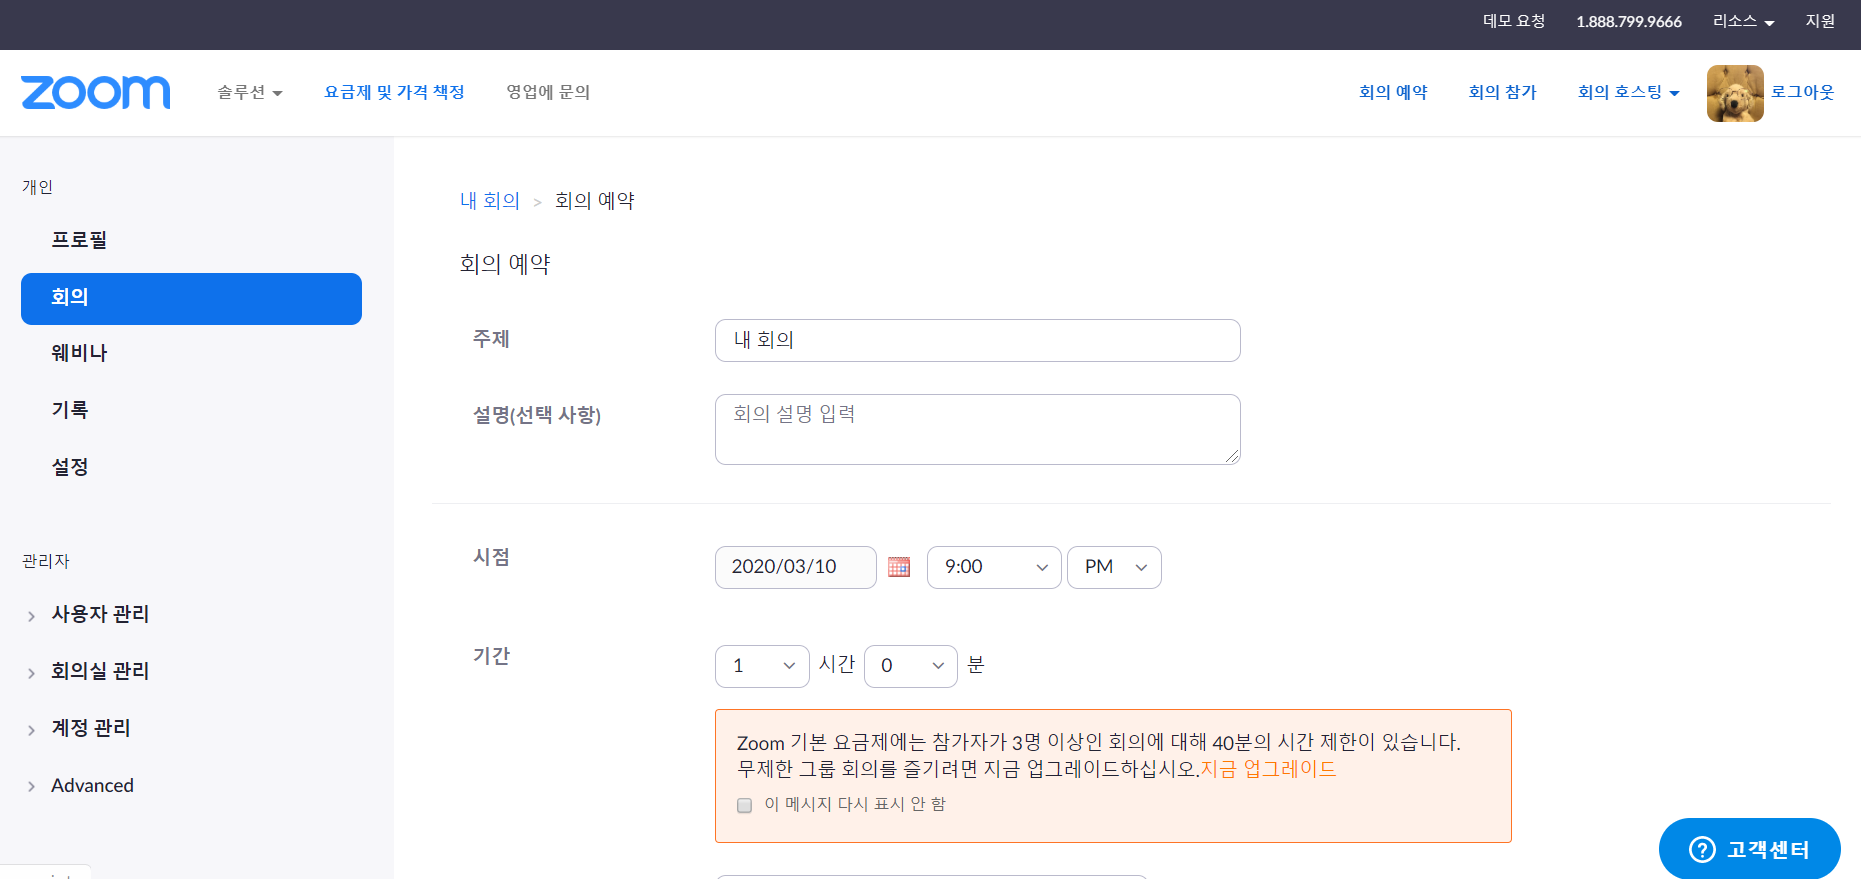Click the 주제 input field
Screen dimensions: 1861x879
(978, 340)
